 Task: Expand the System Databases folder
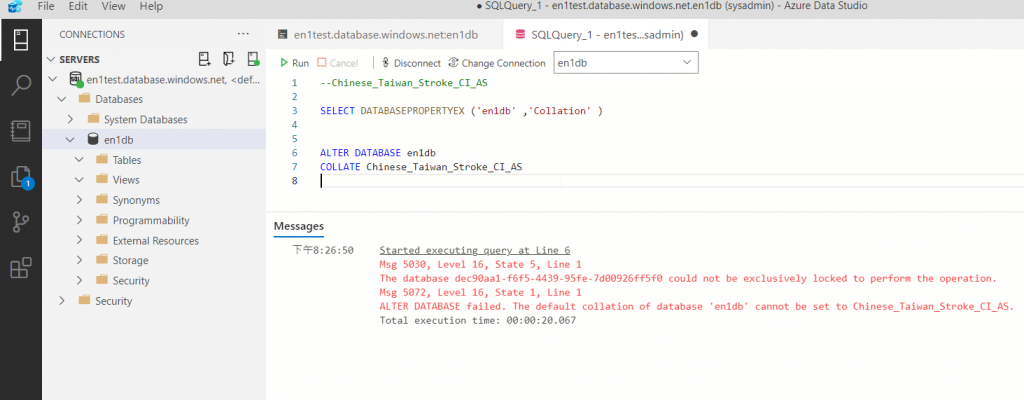[71, 120]
